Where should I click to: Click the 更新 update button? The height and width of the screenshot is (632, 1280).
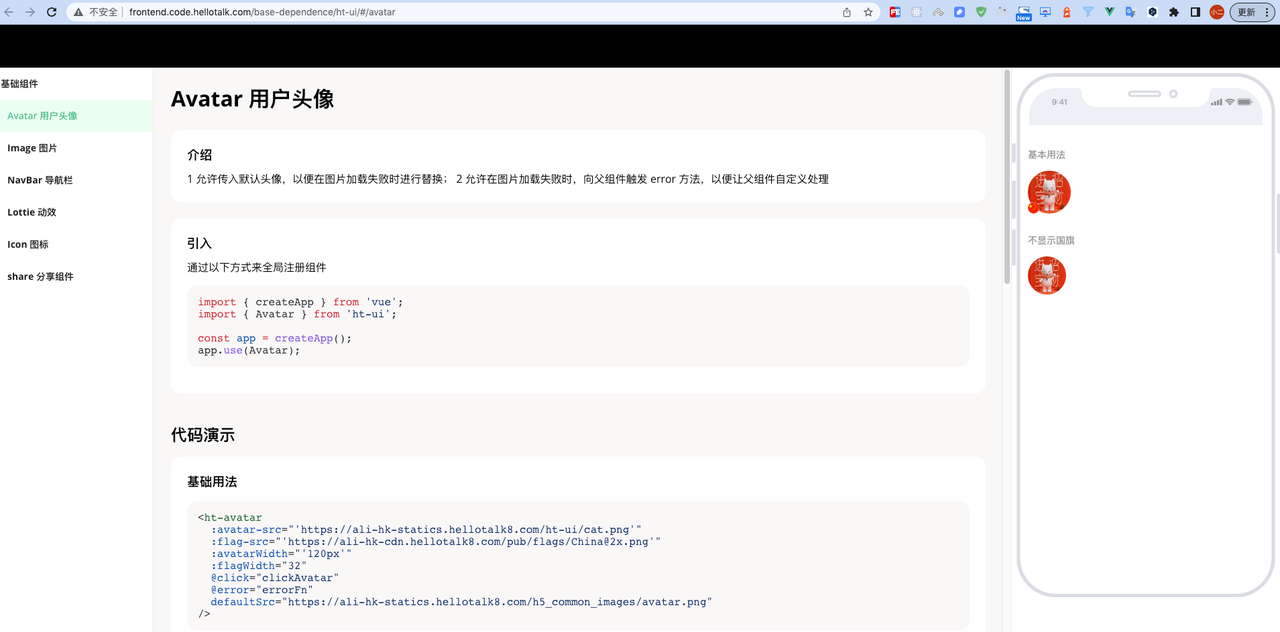click(x=1246, y=12)
